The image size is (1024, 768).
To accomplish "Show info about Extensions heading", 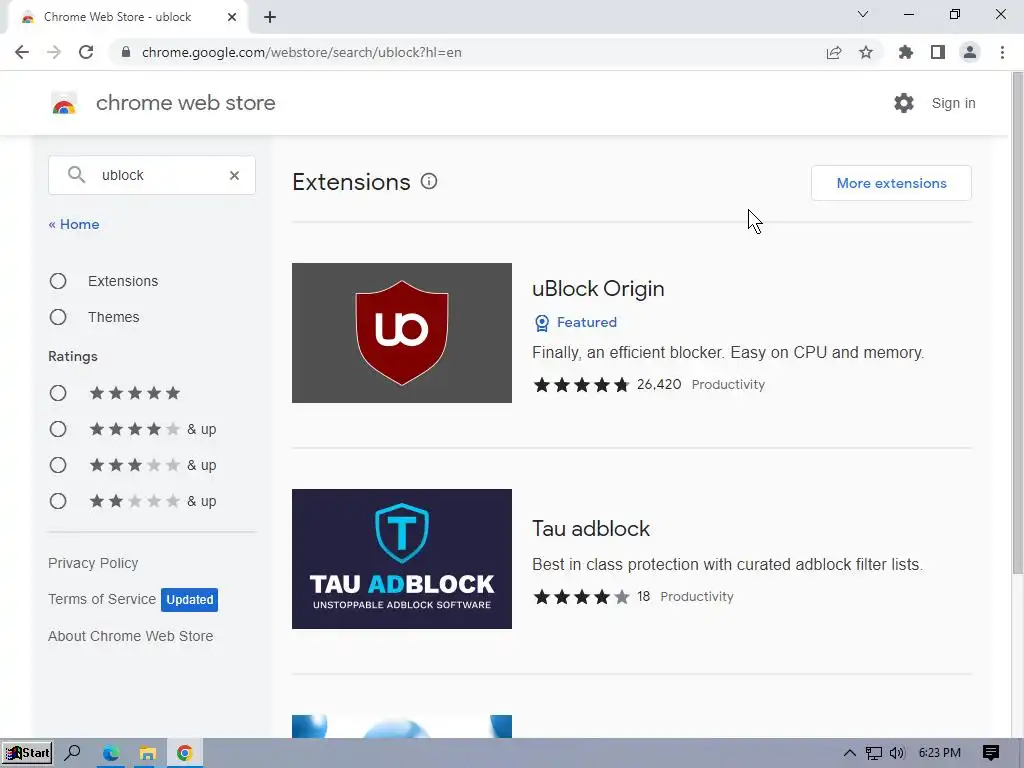I will coord(428,182).
